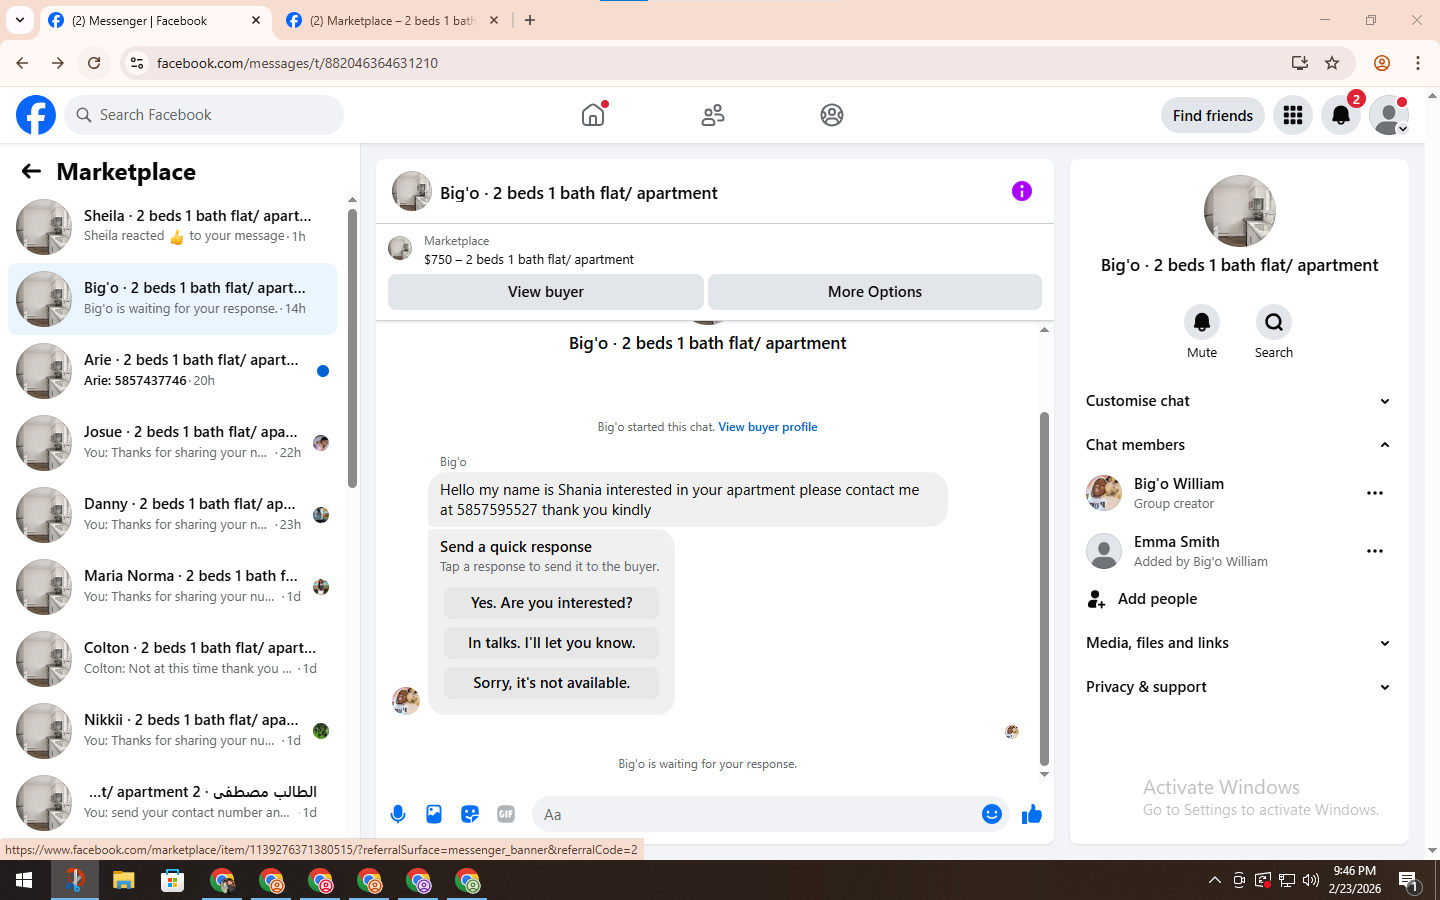
Task: Reload the page in browser
Action: [94, 63]
